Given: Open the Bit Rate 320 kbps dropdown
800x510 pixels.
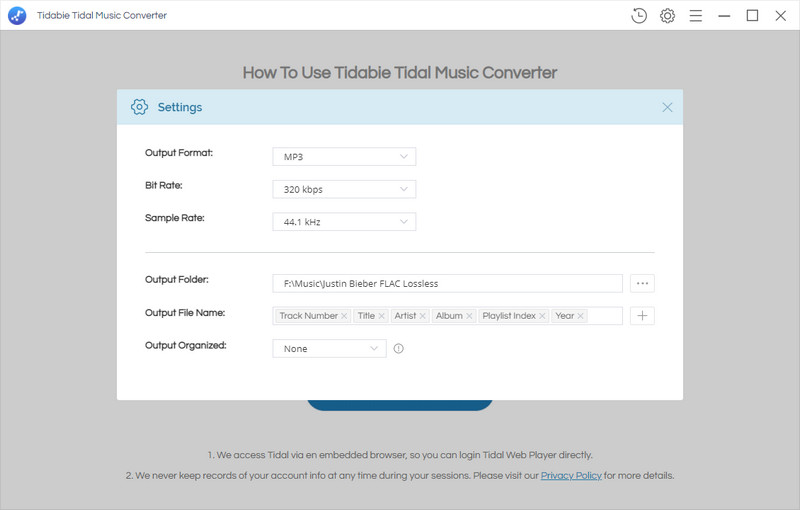Looking at the screenshot, I should tap(344, 189).
